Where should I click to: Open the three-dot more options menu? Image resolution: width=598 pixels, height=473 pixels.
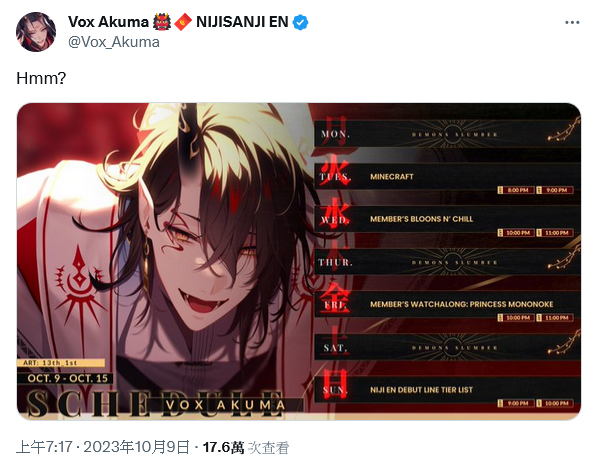tap(572, 23)
